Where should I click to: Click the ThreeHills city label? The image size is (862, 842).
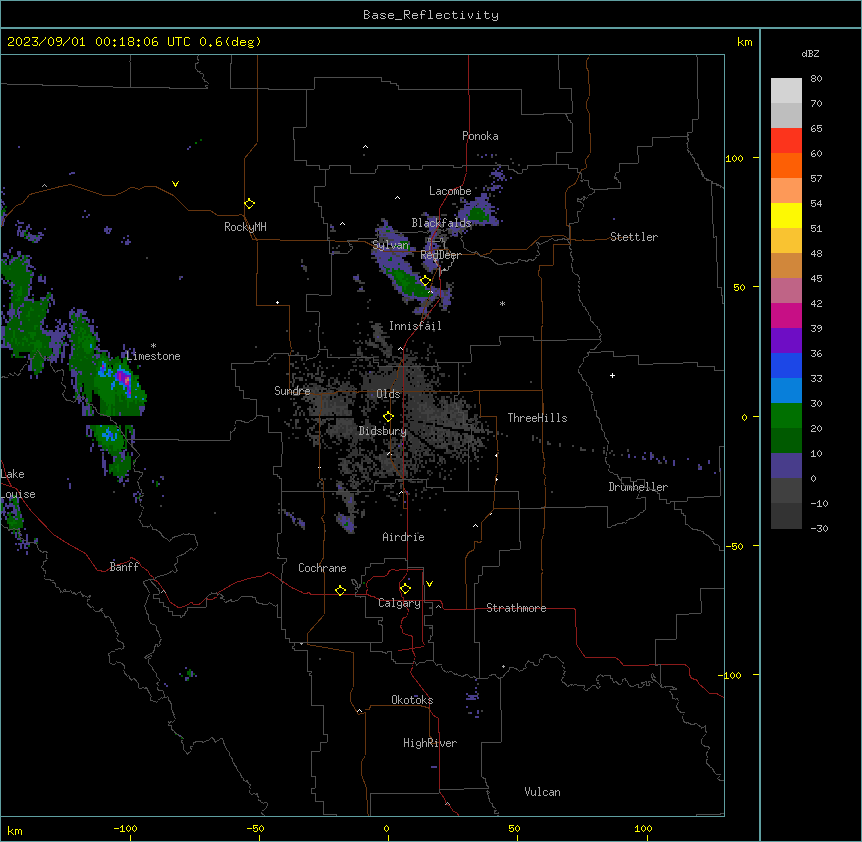[x=537, y=418]
